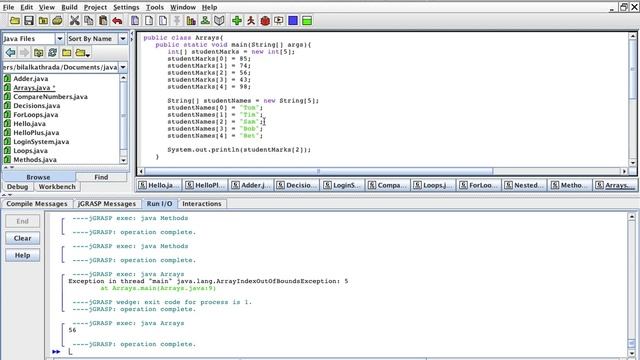This screenshot has width=640, height=360.
Task: Select Methods.java in the file list
Action: [35, 160]
